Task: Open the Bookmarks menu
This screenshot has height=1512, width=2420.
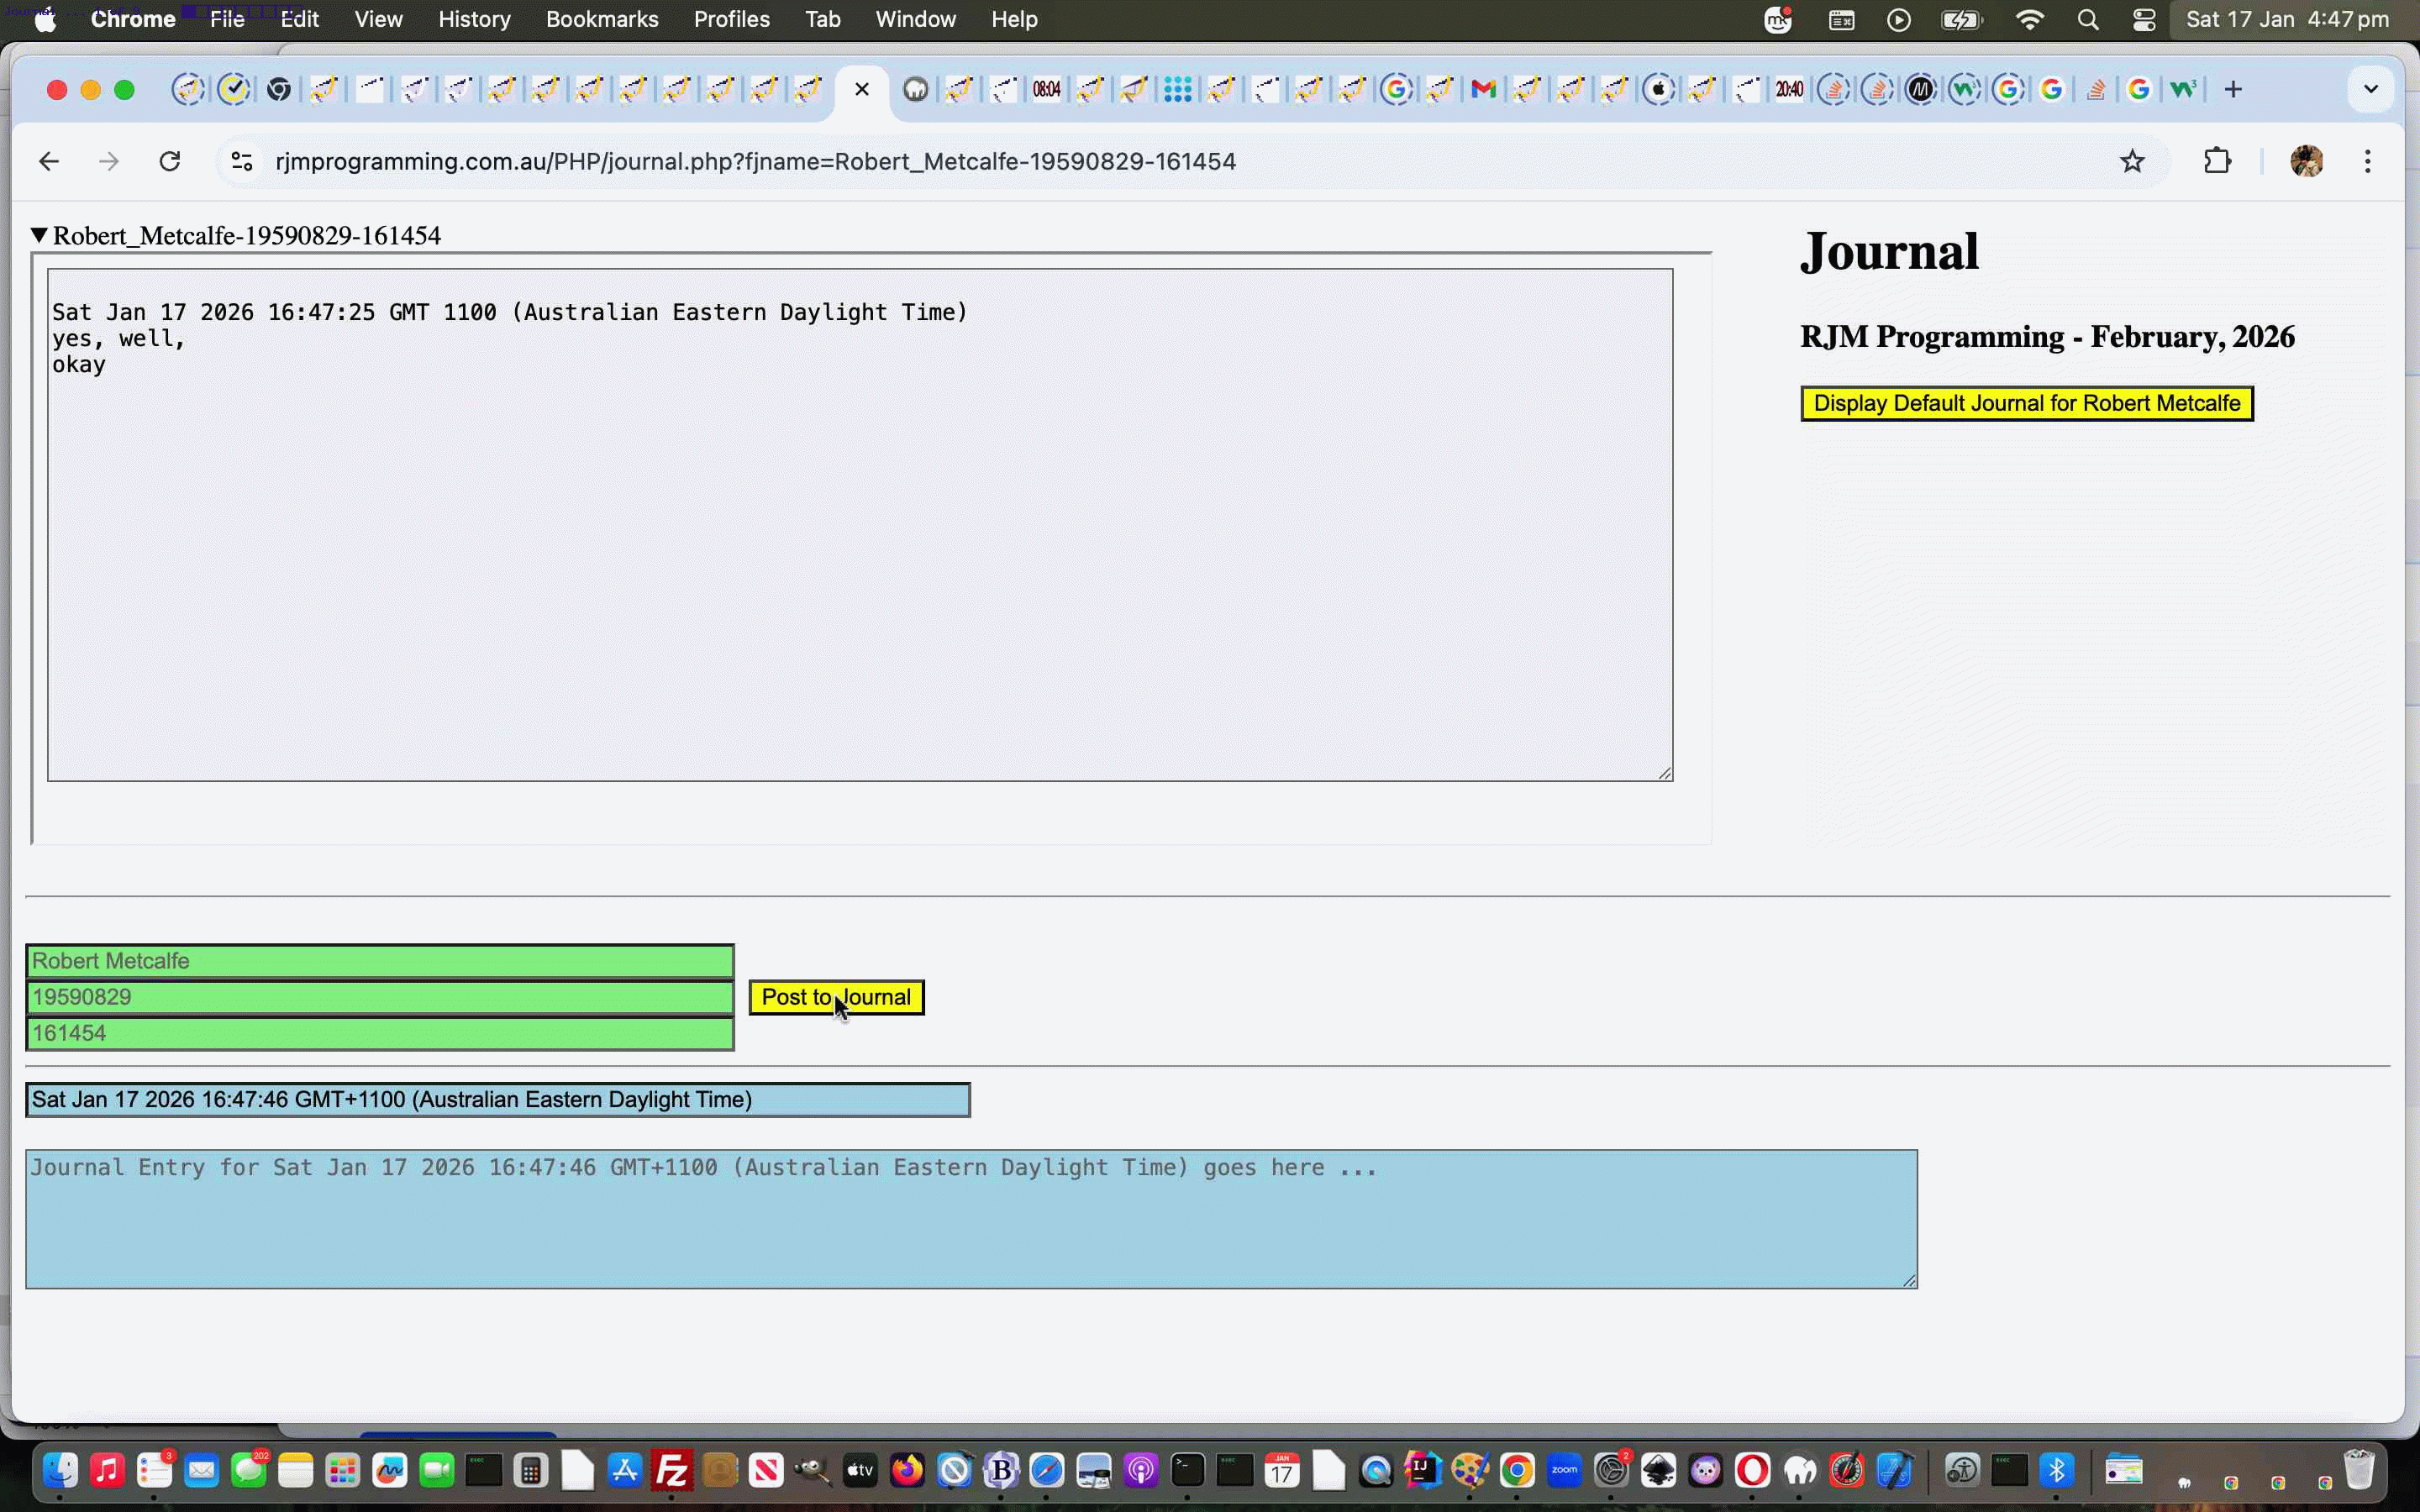Action: click(x=602, y=19)
